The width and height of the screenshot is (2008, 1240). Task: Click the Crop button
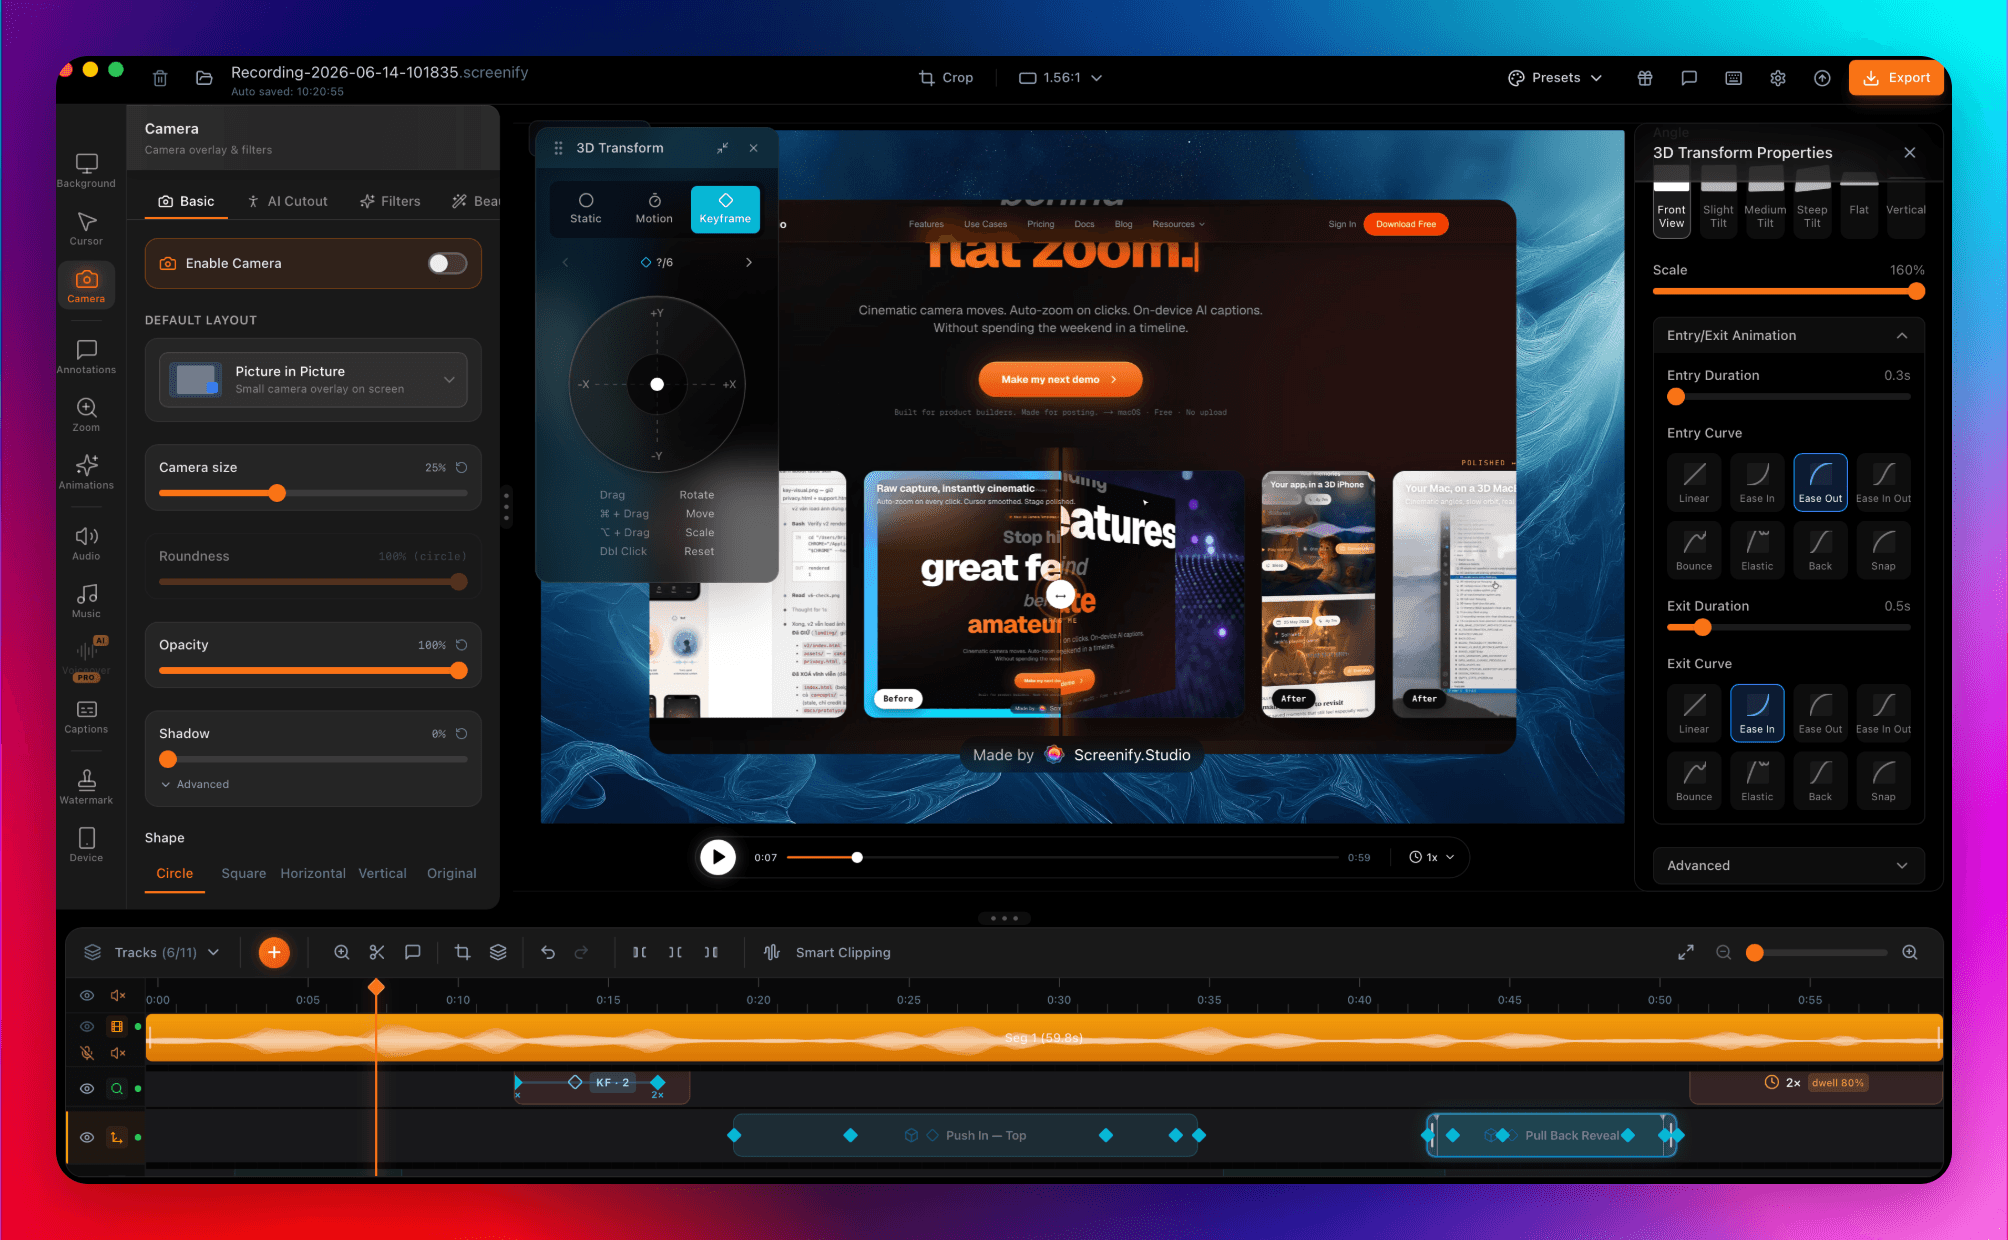coord(946,78)
